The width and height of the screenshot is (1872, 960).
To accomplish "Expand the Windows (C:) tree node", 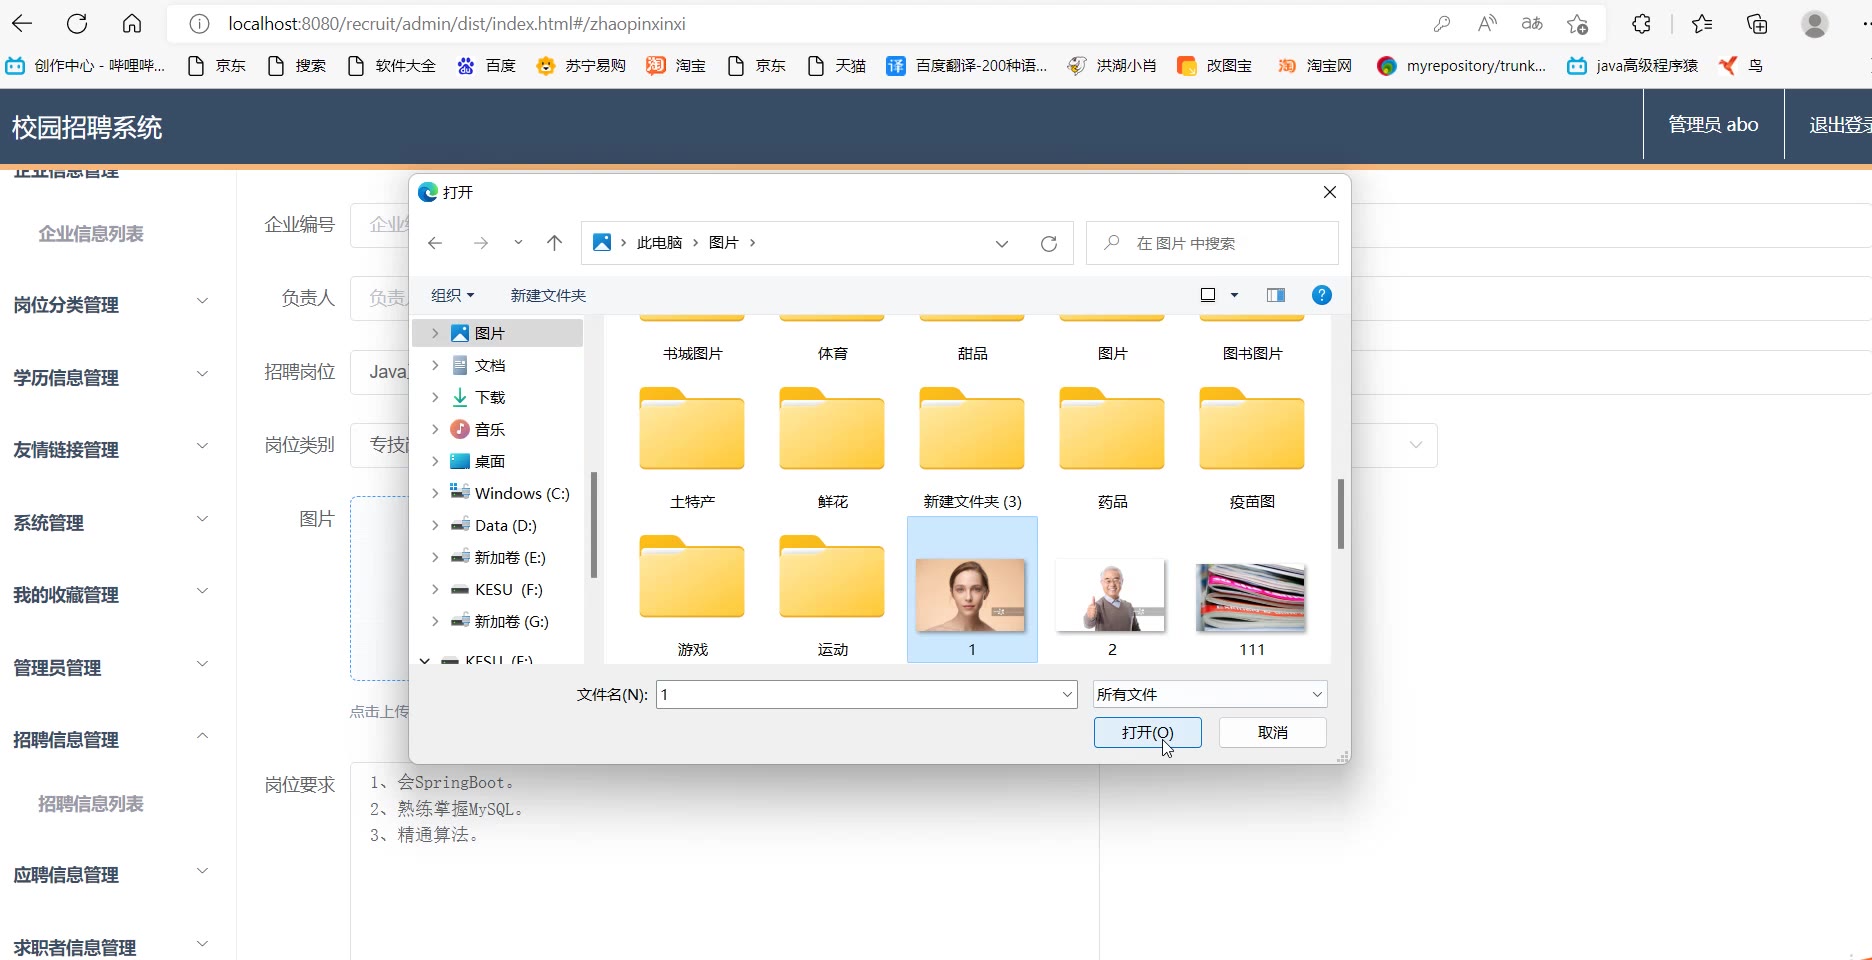I will coord(435,493).
